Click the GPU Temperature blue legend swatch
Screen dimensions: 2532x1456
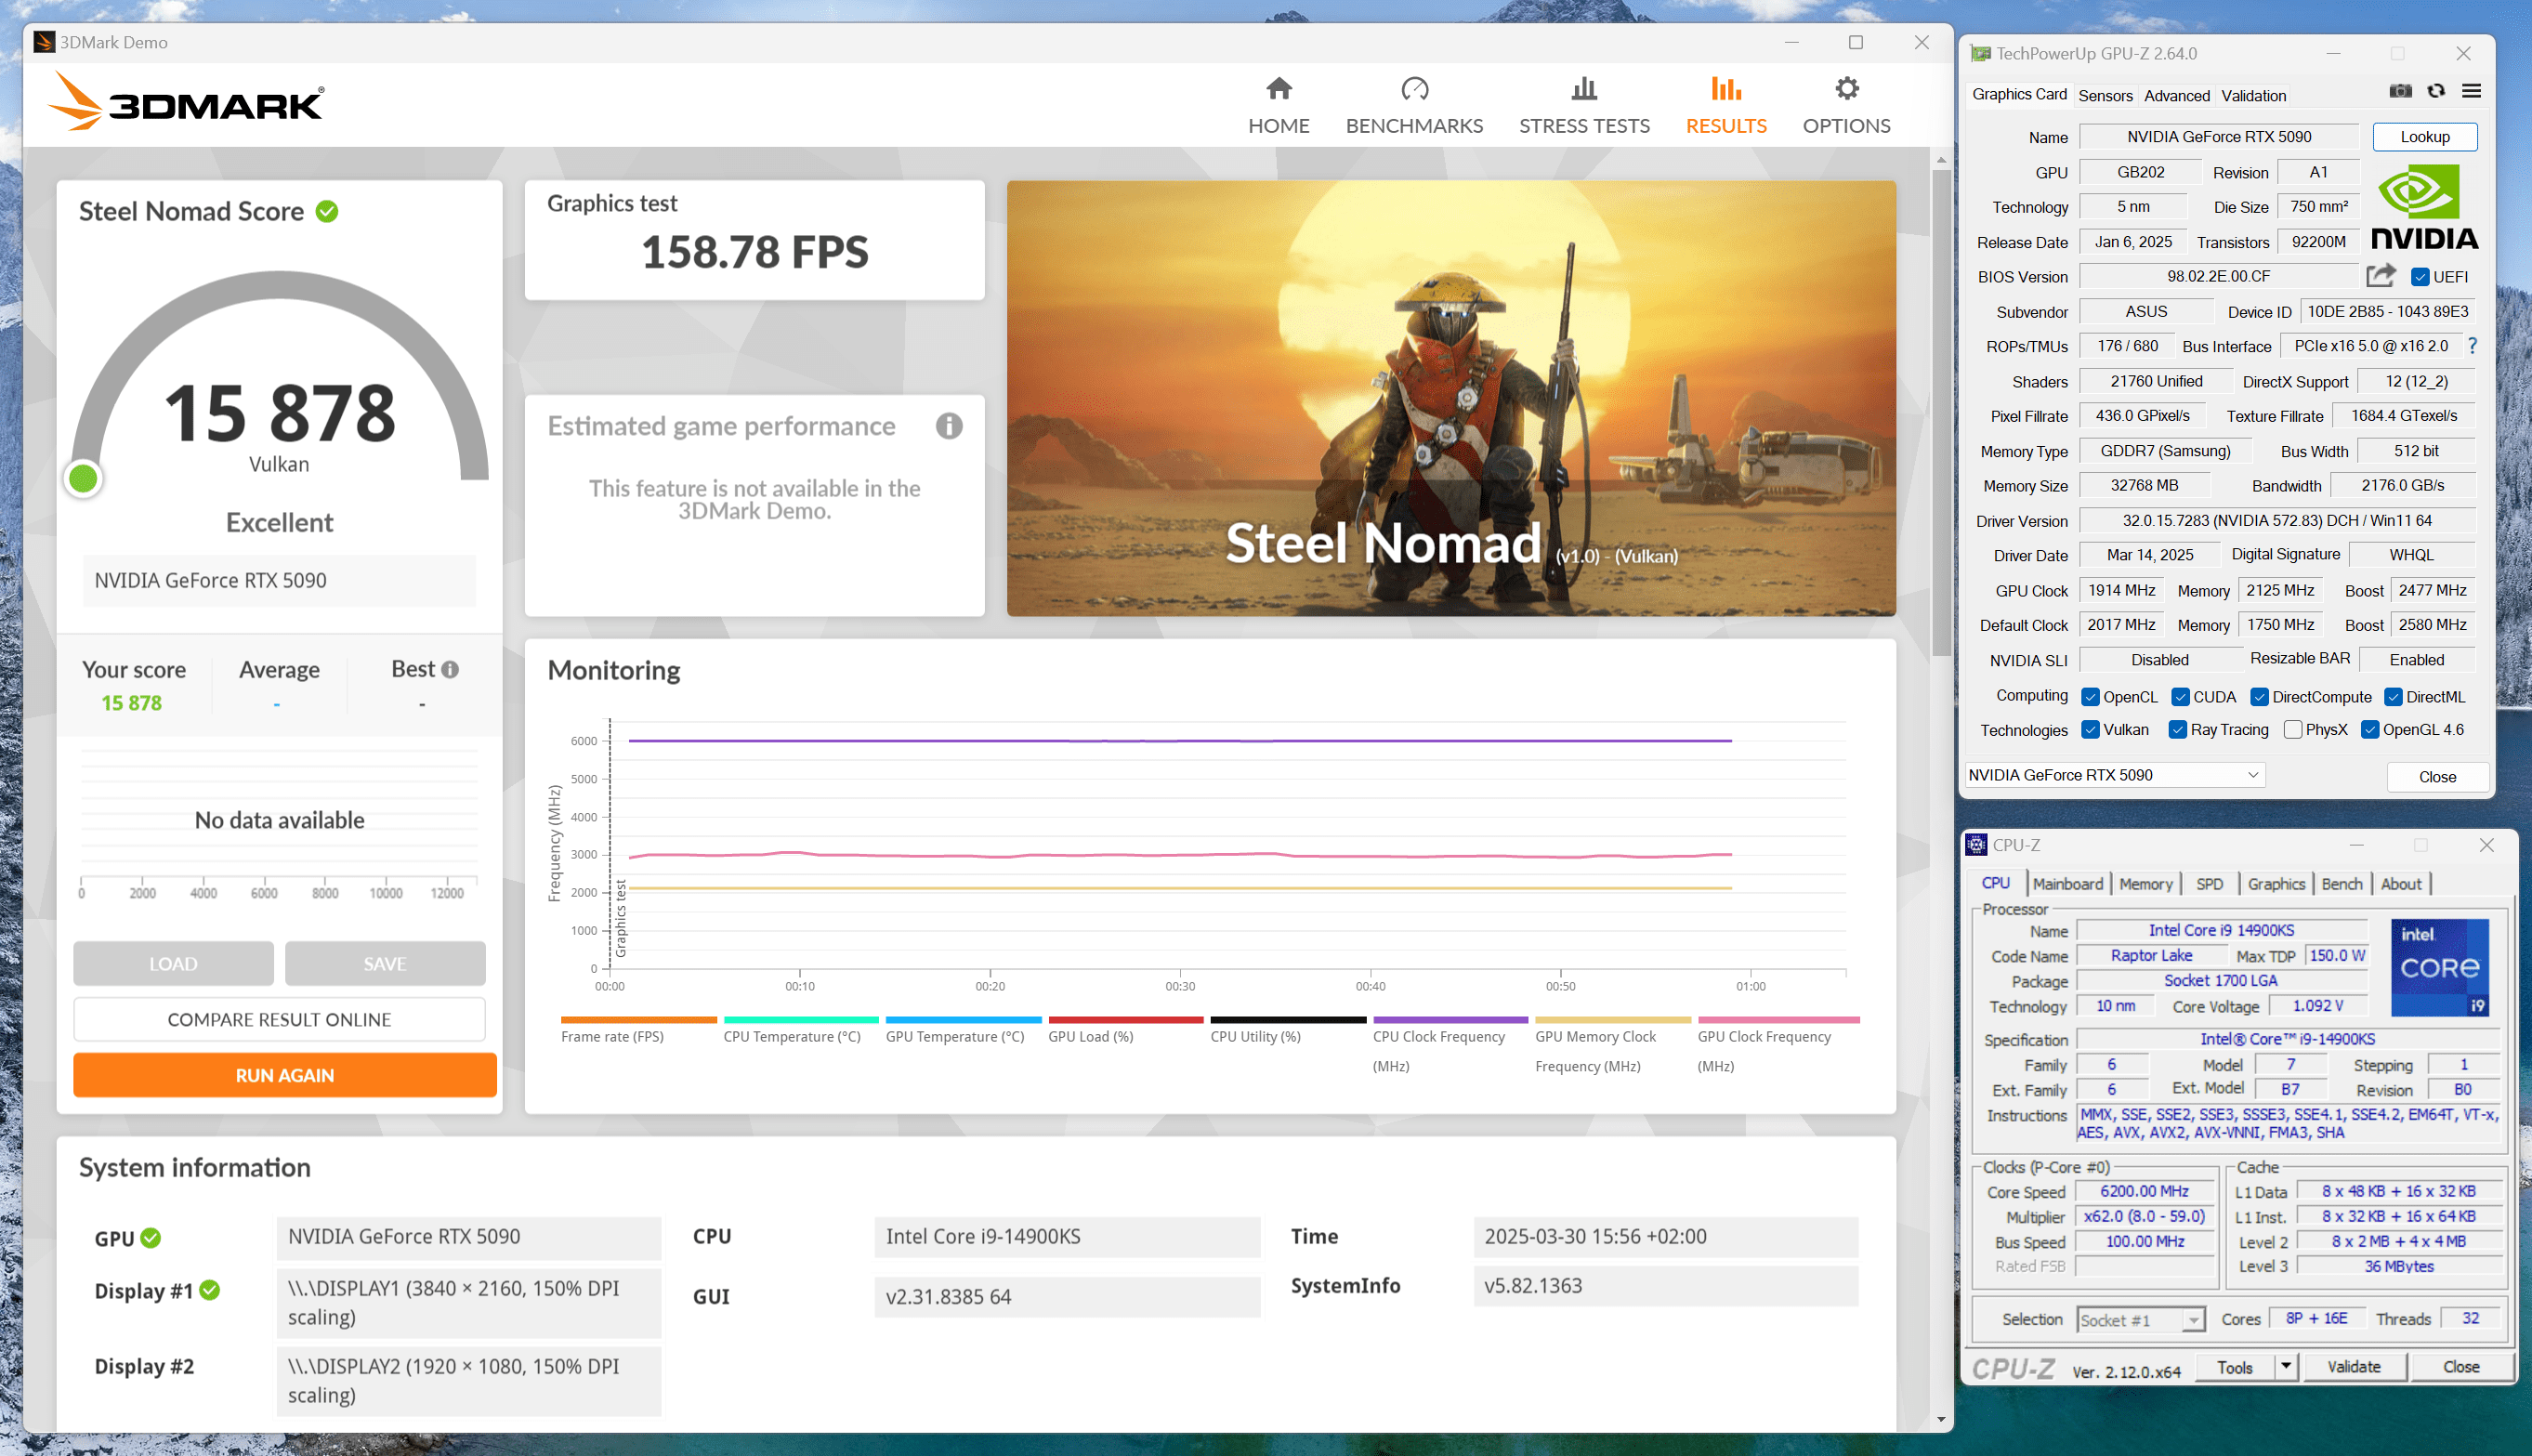click(963, 1019)
